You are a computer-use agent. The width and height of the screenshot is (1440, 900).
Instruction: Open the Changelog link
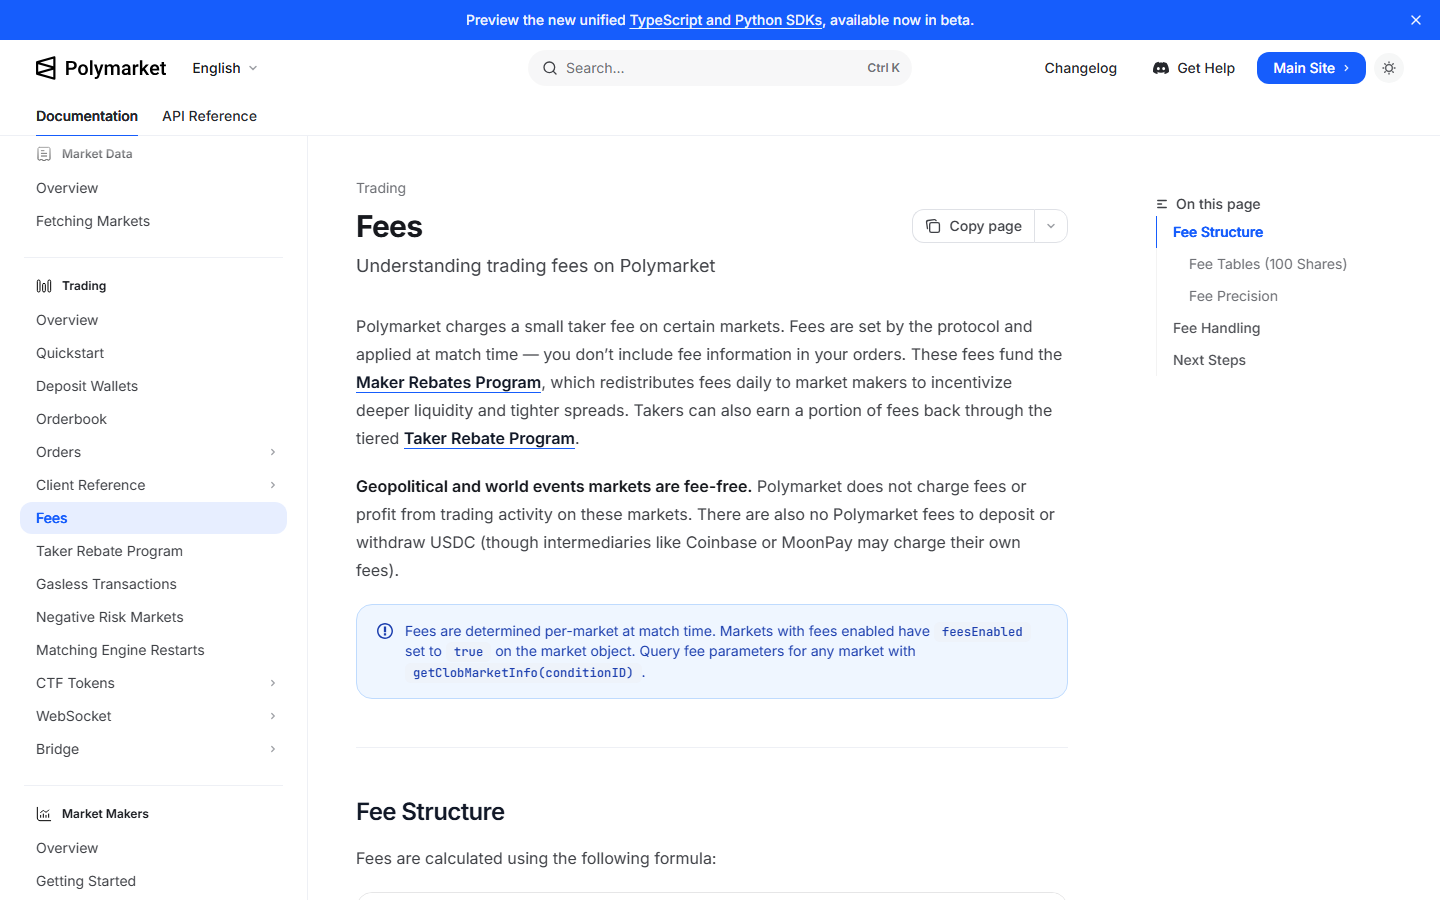pyautogui.click(x=1080, y=68)
